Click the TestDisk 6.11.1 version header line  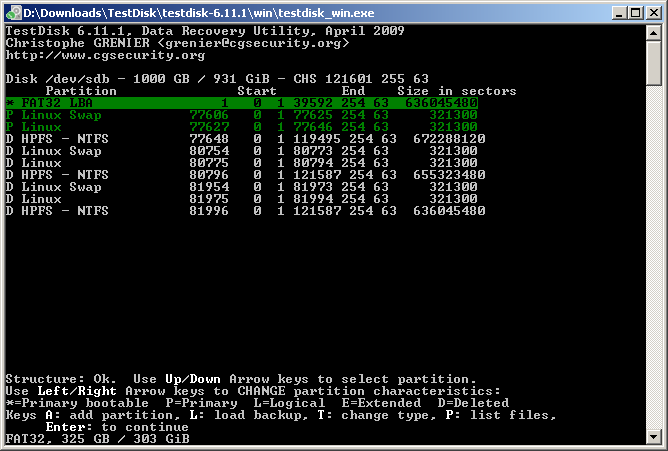pyautogui.click(x=205, y=31)
